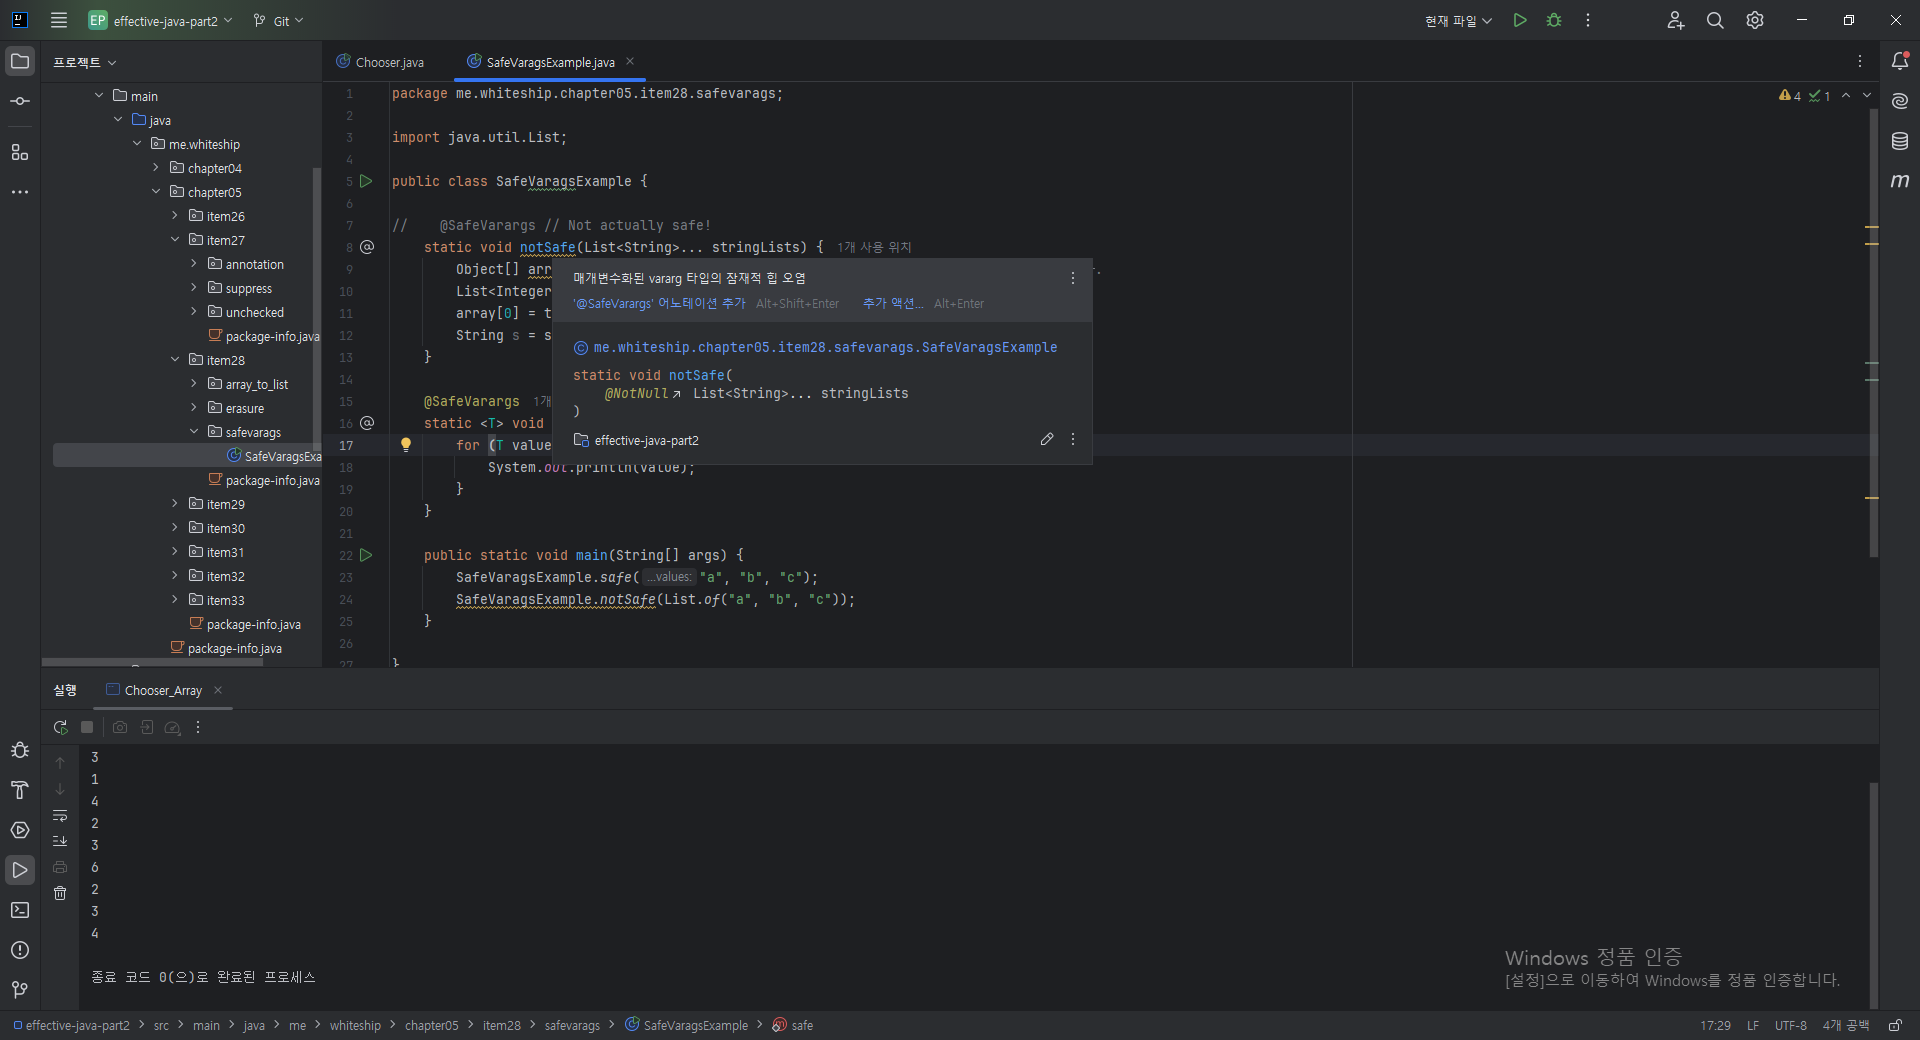Open the Git dropdown menu
Image resolution: width=1920 pixels, height=1040 pixels.
(278, 21)
